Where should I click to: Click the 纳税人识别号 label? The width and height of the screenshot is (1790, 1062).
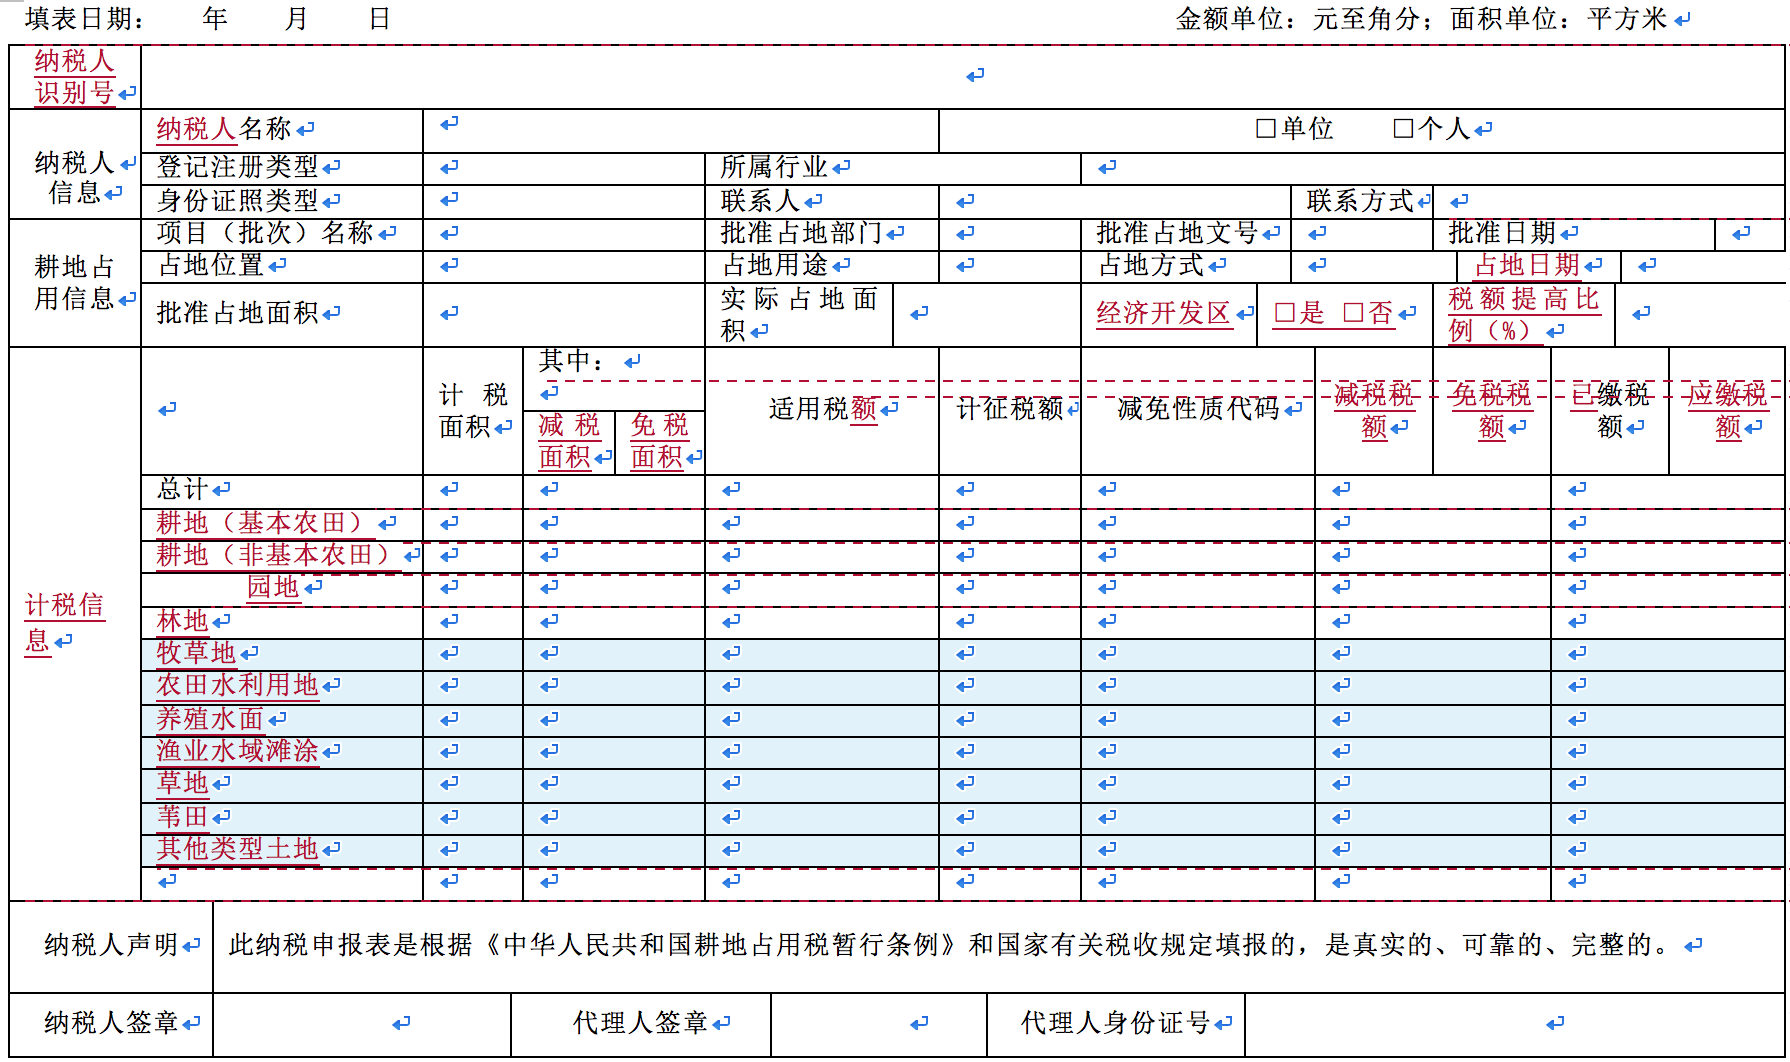point(75,77)
